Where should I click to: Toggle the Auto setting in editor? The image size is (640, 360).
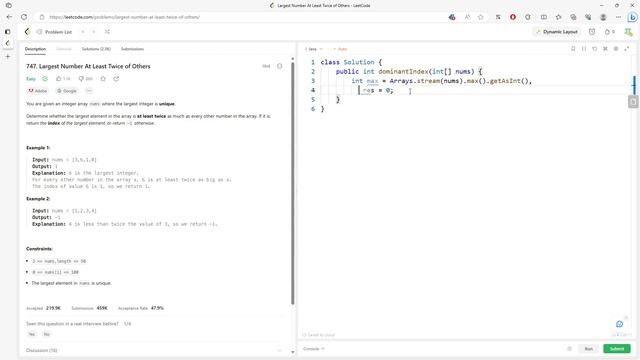tap(340, 49)
